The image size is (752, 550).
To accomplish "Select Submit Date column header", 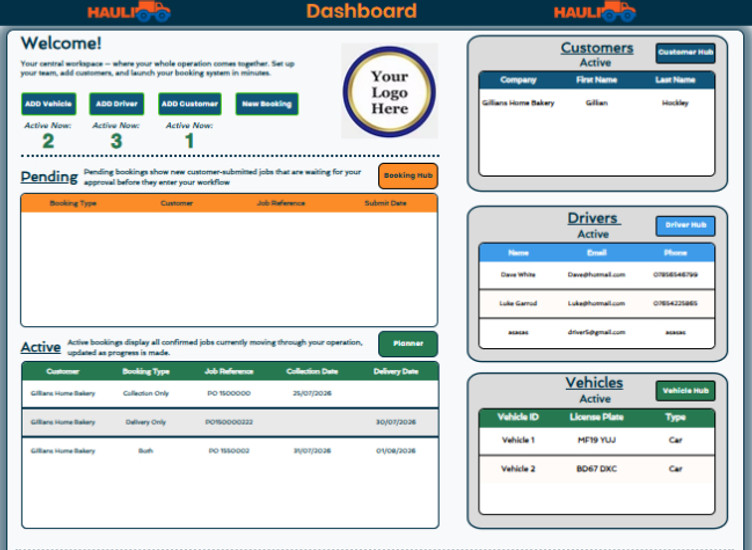I will [x=386, y=203].
